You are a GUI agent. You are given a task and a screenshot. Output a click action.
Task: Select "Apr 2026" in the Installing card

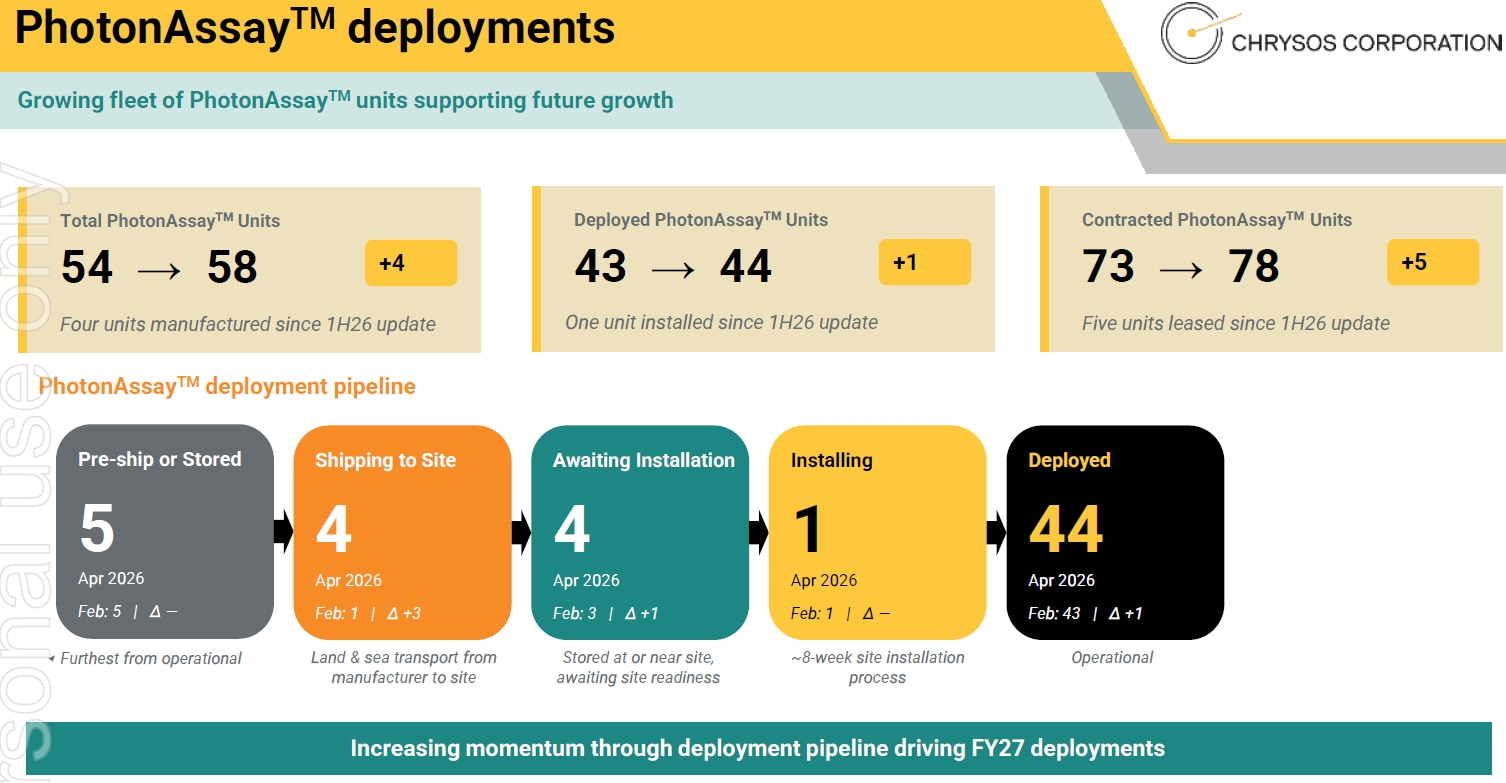824,580
